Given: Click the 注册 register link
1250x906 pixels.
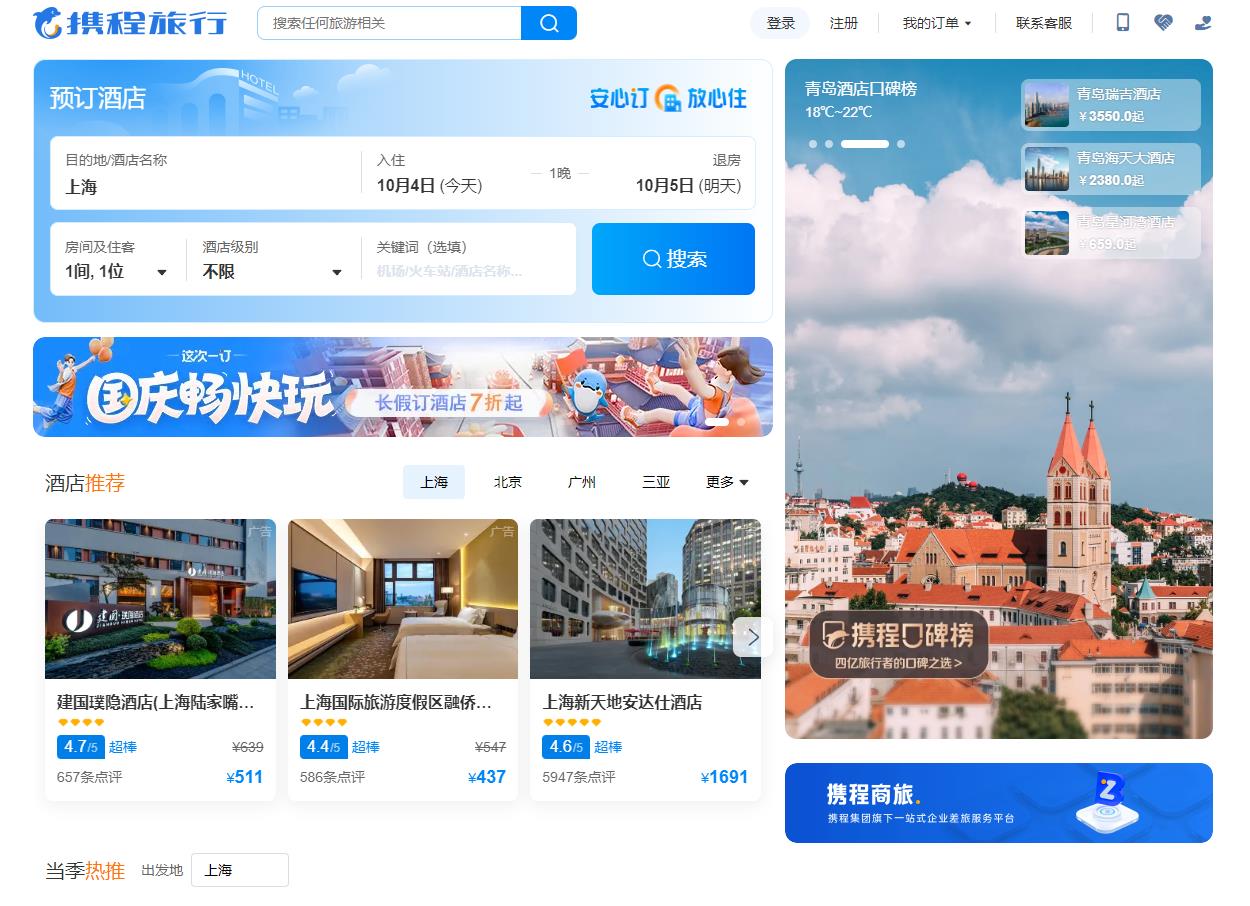Looking at the screenshot, I should pos(844,23).
